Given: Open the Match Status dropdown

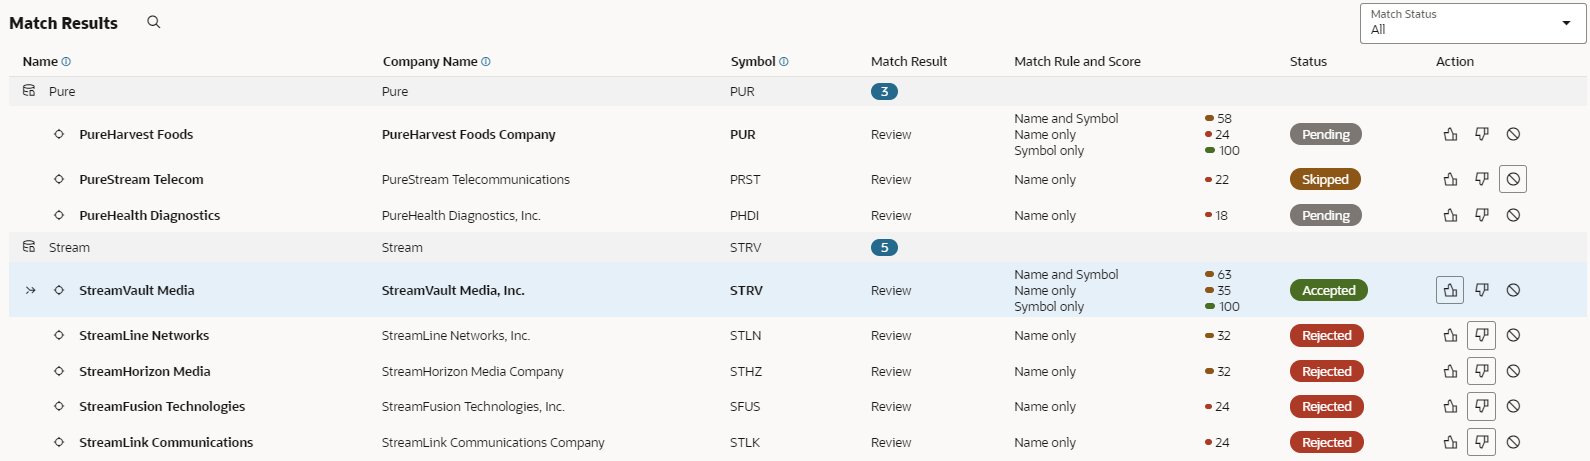Looking at the screenshot, I should [x=1472, y=23].
